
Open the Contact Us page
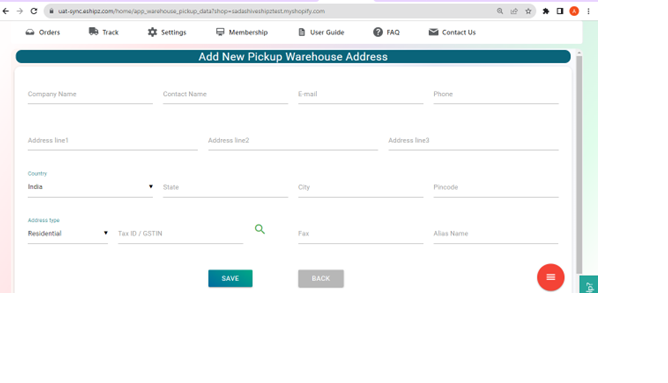click(452, 32)
